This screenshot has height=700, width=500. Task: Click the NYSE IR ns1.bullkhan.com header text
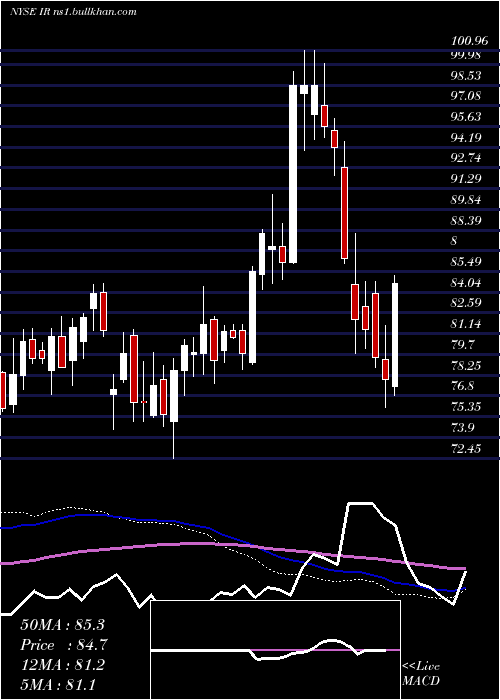pyautogui.click(x=73, y=12)
